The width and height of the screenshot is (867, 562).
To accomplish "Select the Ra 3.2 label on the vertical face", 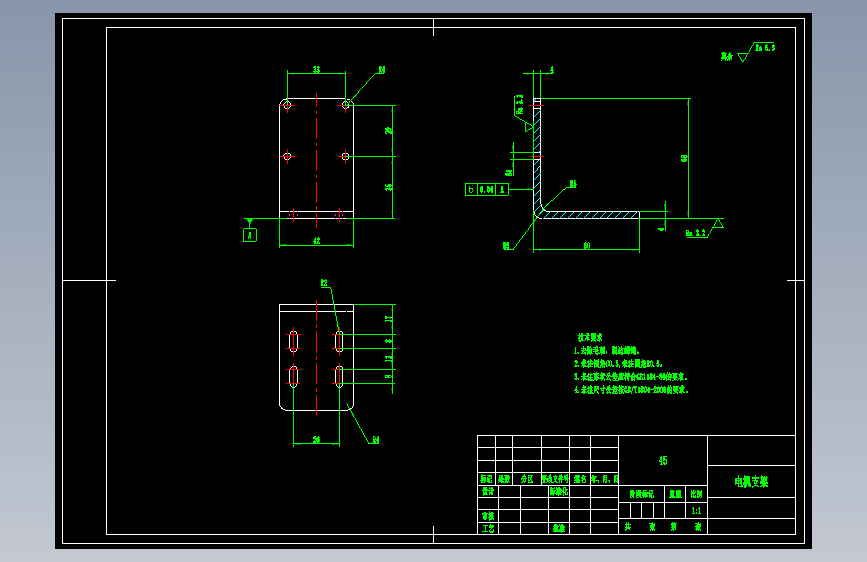I will pos(519,105).
